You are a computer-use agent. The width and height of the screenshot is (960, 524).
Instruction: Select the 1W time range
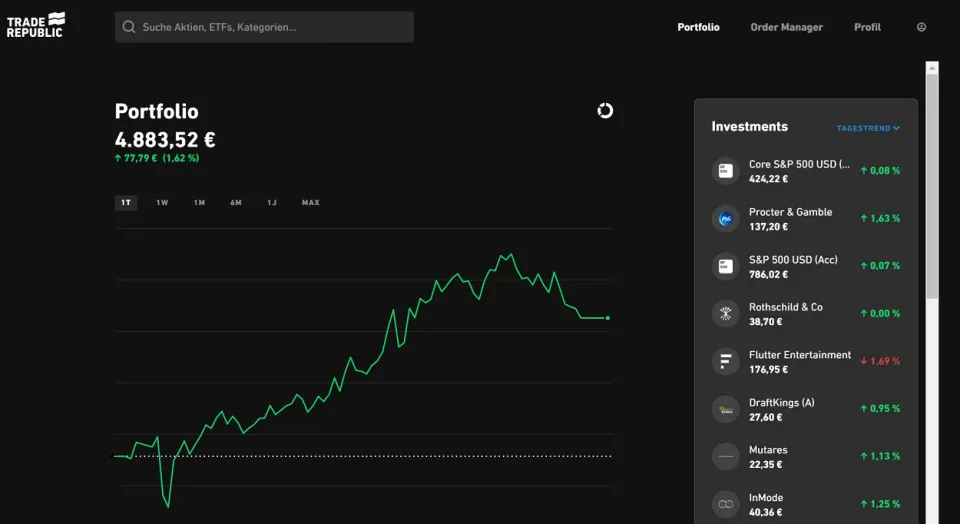click(x=162, y=203)
